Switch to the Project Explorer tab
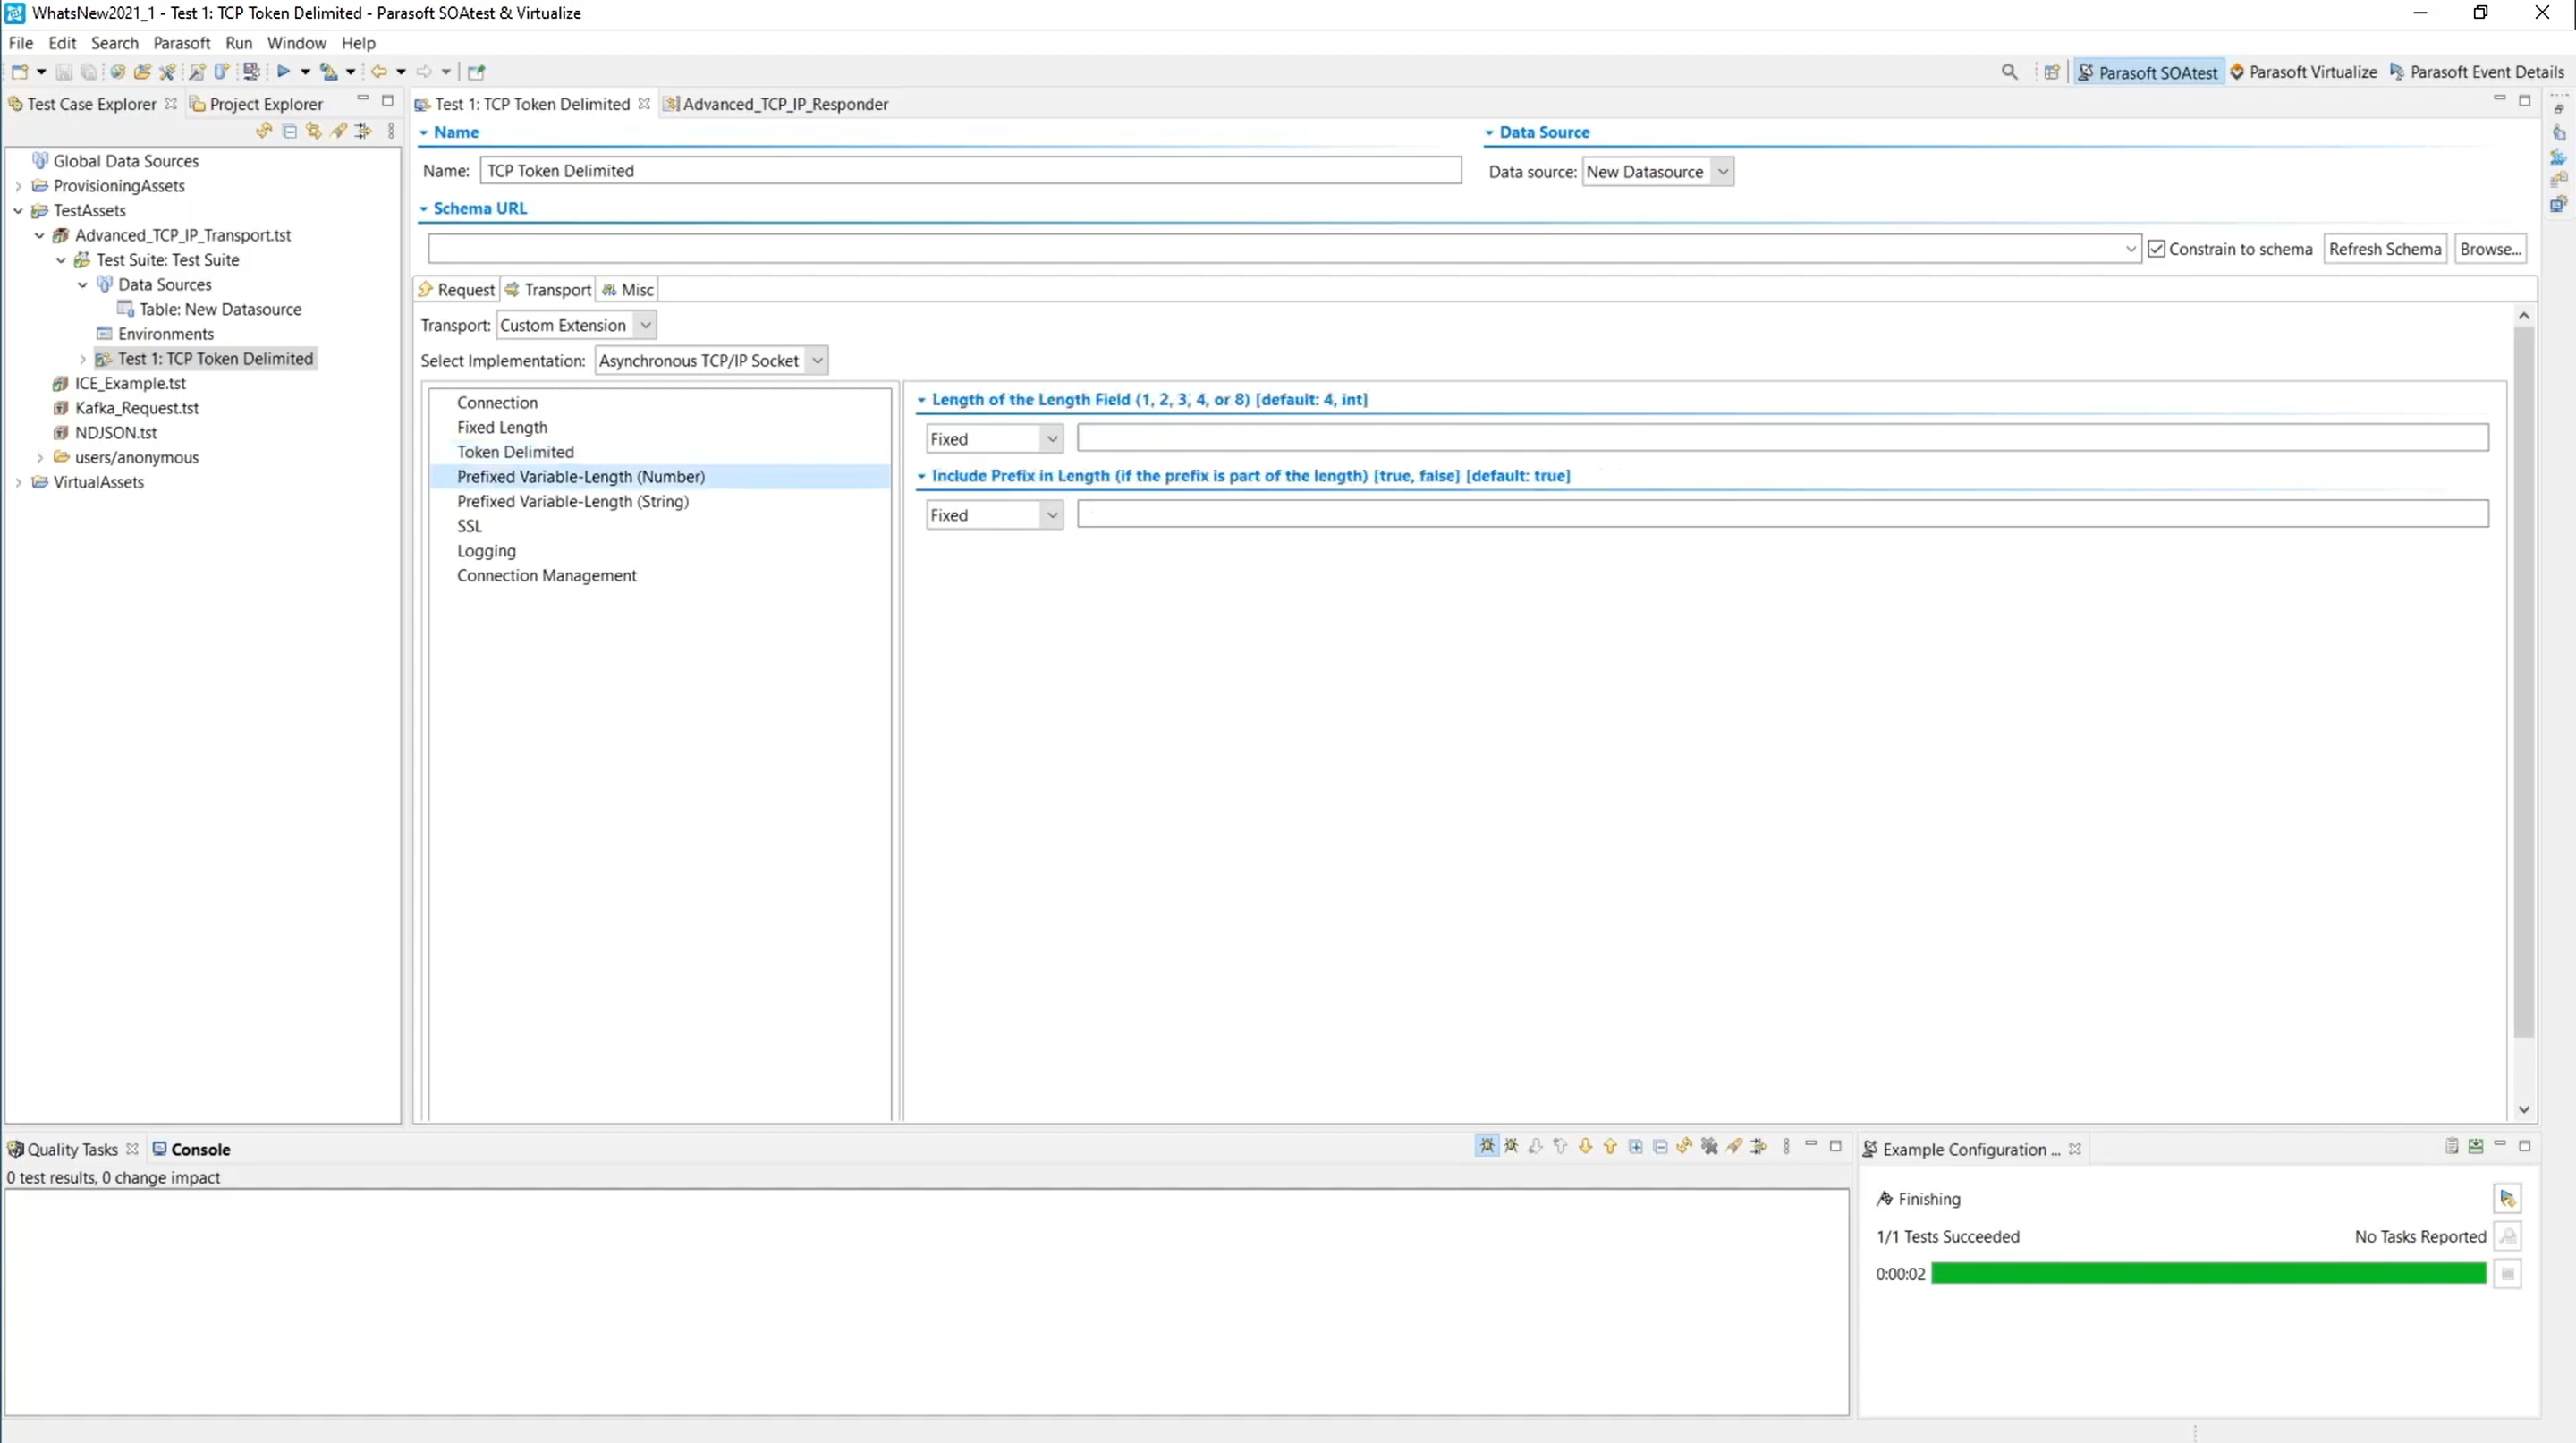The image size is (2576, 1443). [x=257, y=104]
